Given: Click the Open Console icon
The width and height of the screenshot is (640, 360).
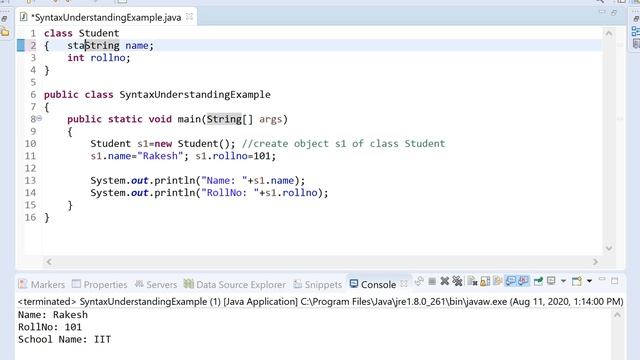Looking at the screenshot, I should tap(577, 281).
